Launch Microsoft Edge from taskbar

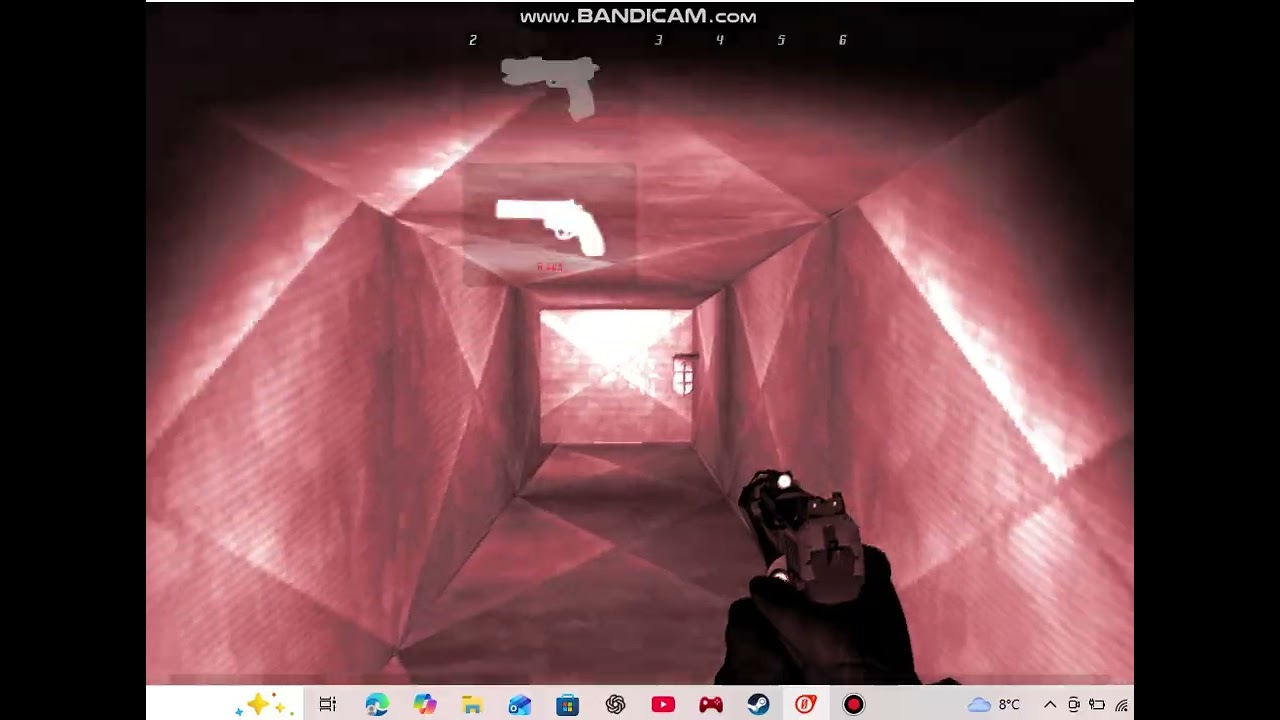click(x=377, y=705)
